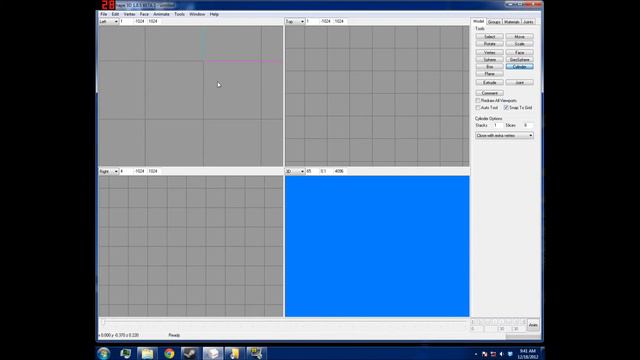640x360 pixels.
Task: Click the Joint tool button
Action: point(520,82)
